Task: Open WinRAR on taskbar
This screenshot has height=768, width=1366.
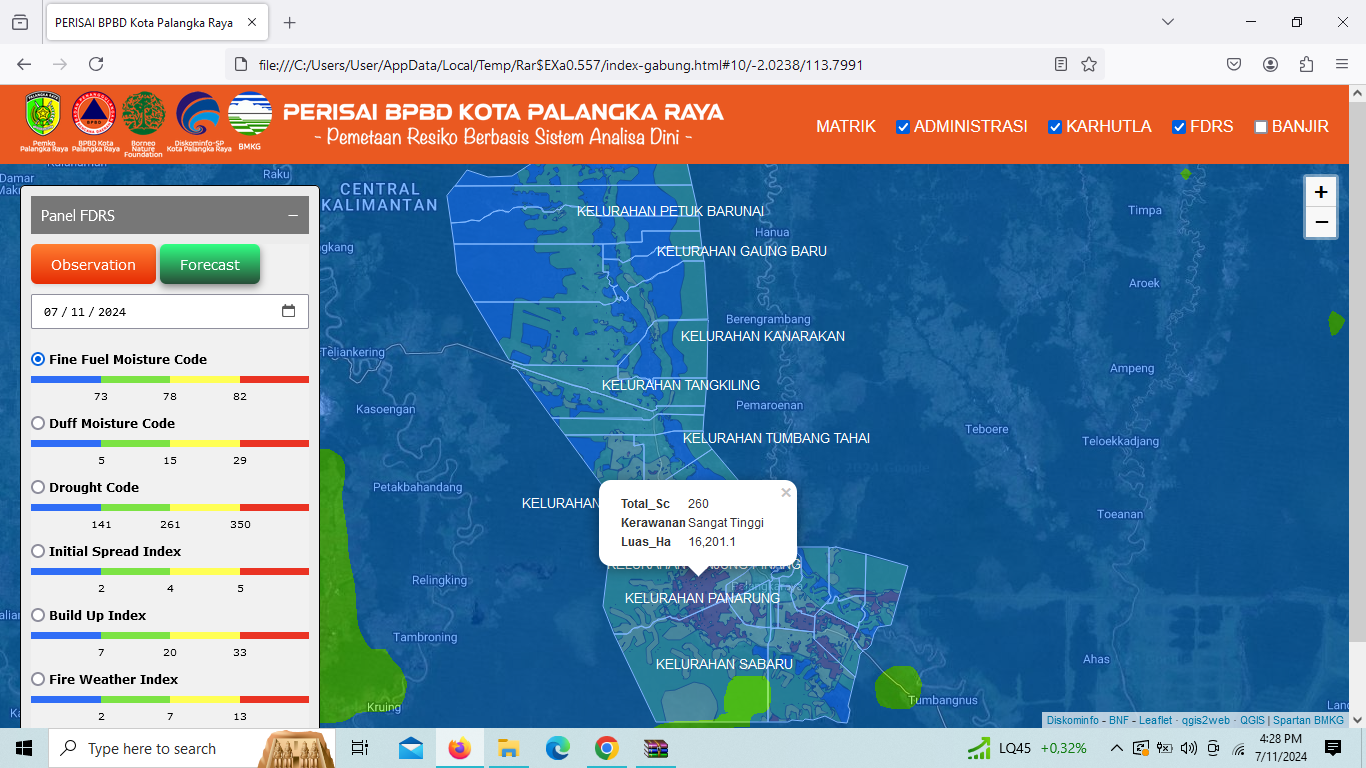Action: point(655,748)
